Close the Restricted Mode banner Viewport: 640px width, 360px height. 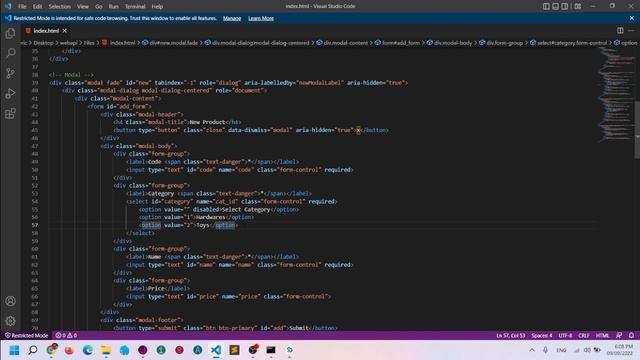631,18
